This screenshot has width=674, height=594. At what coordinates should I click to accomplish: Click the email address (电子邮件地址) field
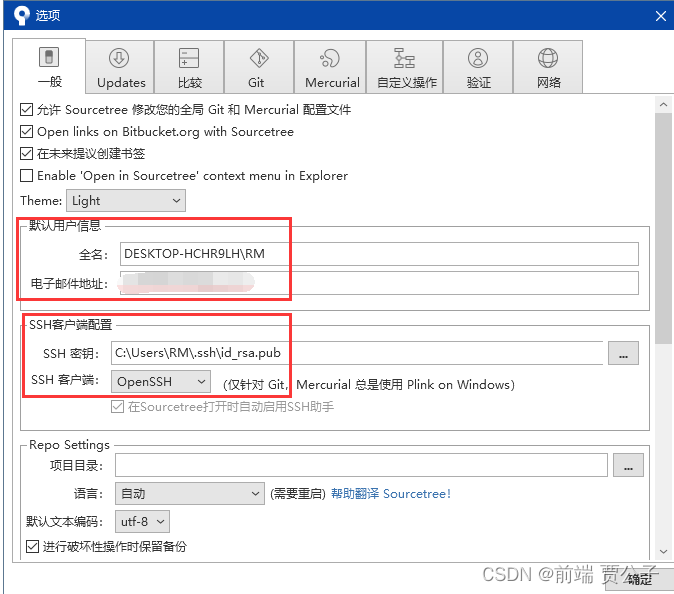379,283
